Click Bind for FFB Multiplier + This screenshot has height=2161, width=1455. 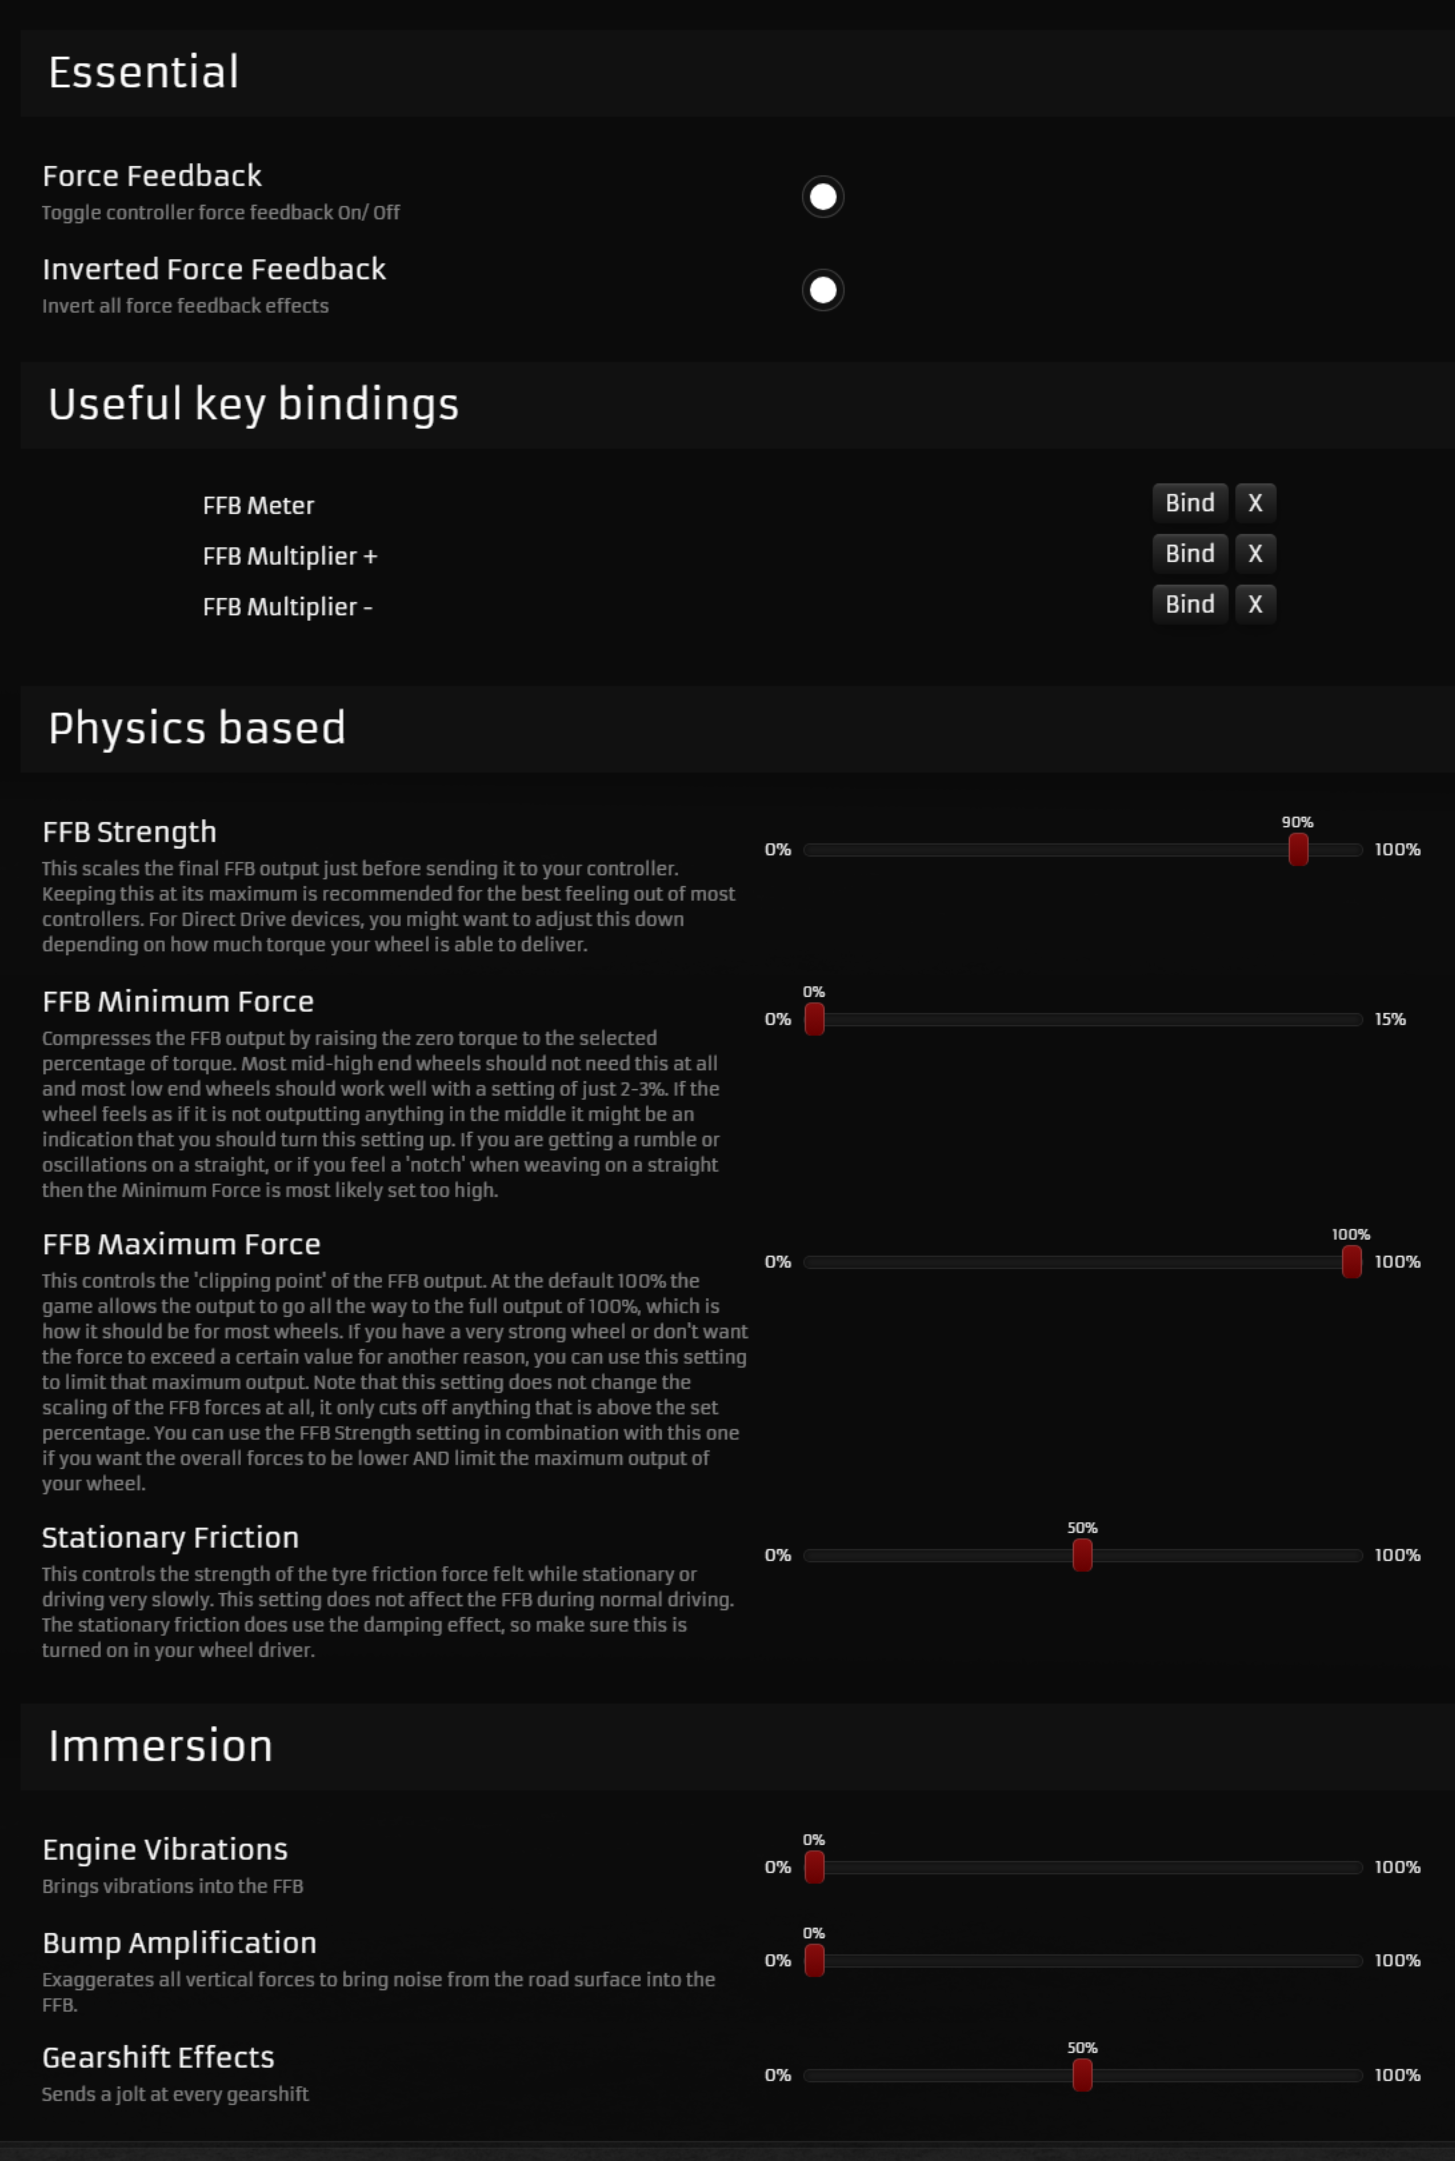(1190, 554)
